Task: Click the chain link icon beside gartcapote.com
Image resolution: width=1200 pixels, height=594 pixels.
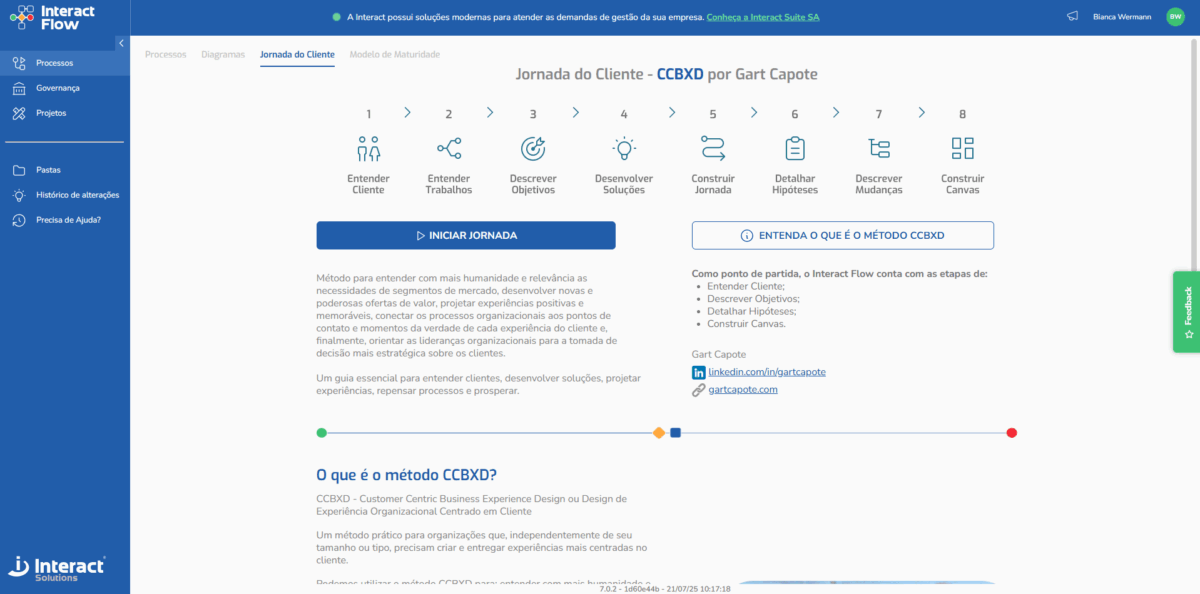Action: [699, 390]
